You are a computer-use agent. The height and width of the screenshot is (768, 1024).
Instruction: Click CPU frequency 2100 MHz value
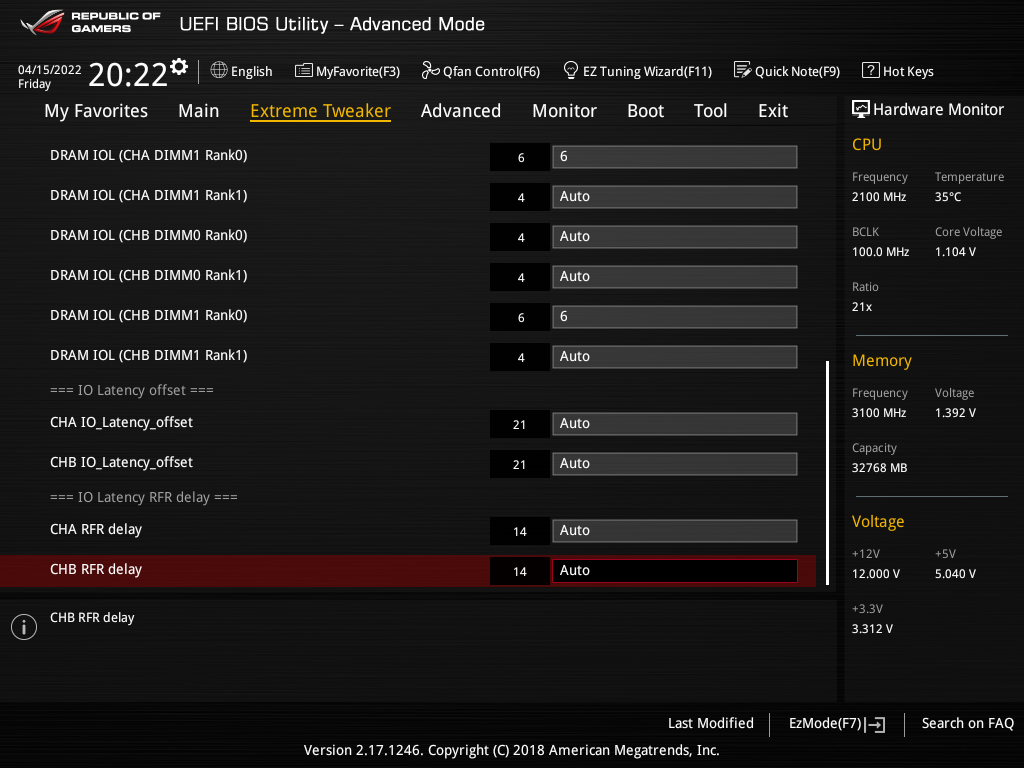[x=879, y=197]
